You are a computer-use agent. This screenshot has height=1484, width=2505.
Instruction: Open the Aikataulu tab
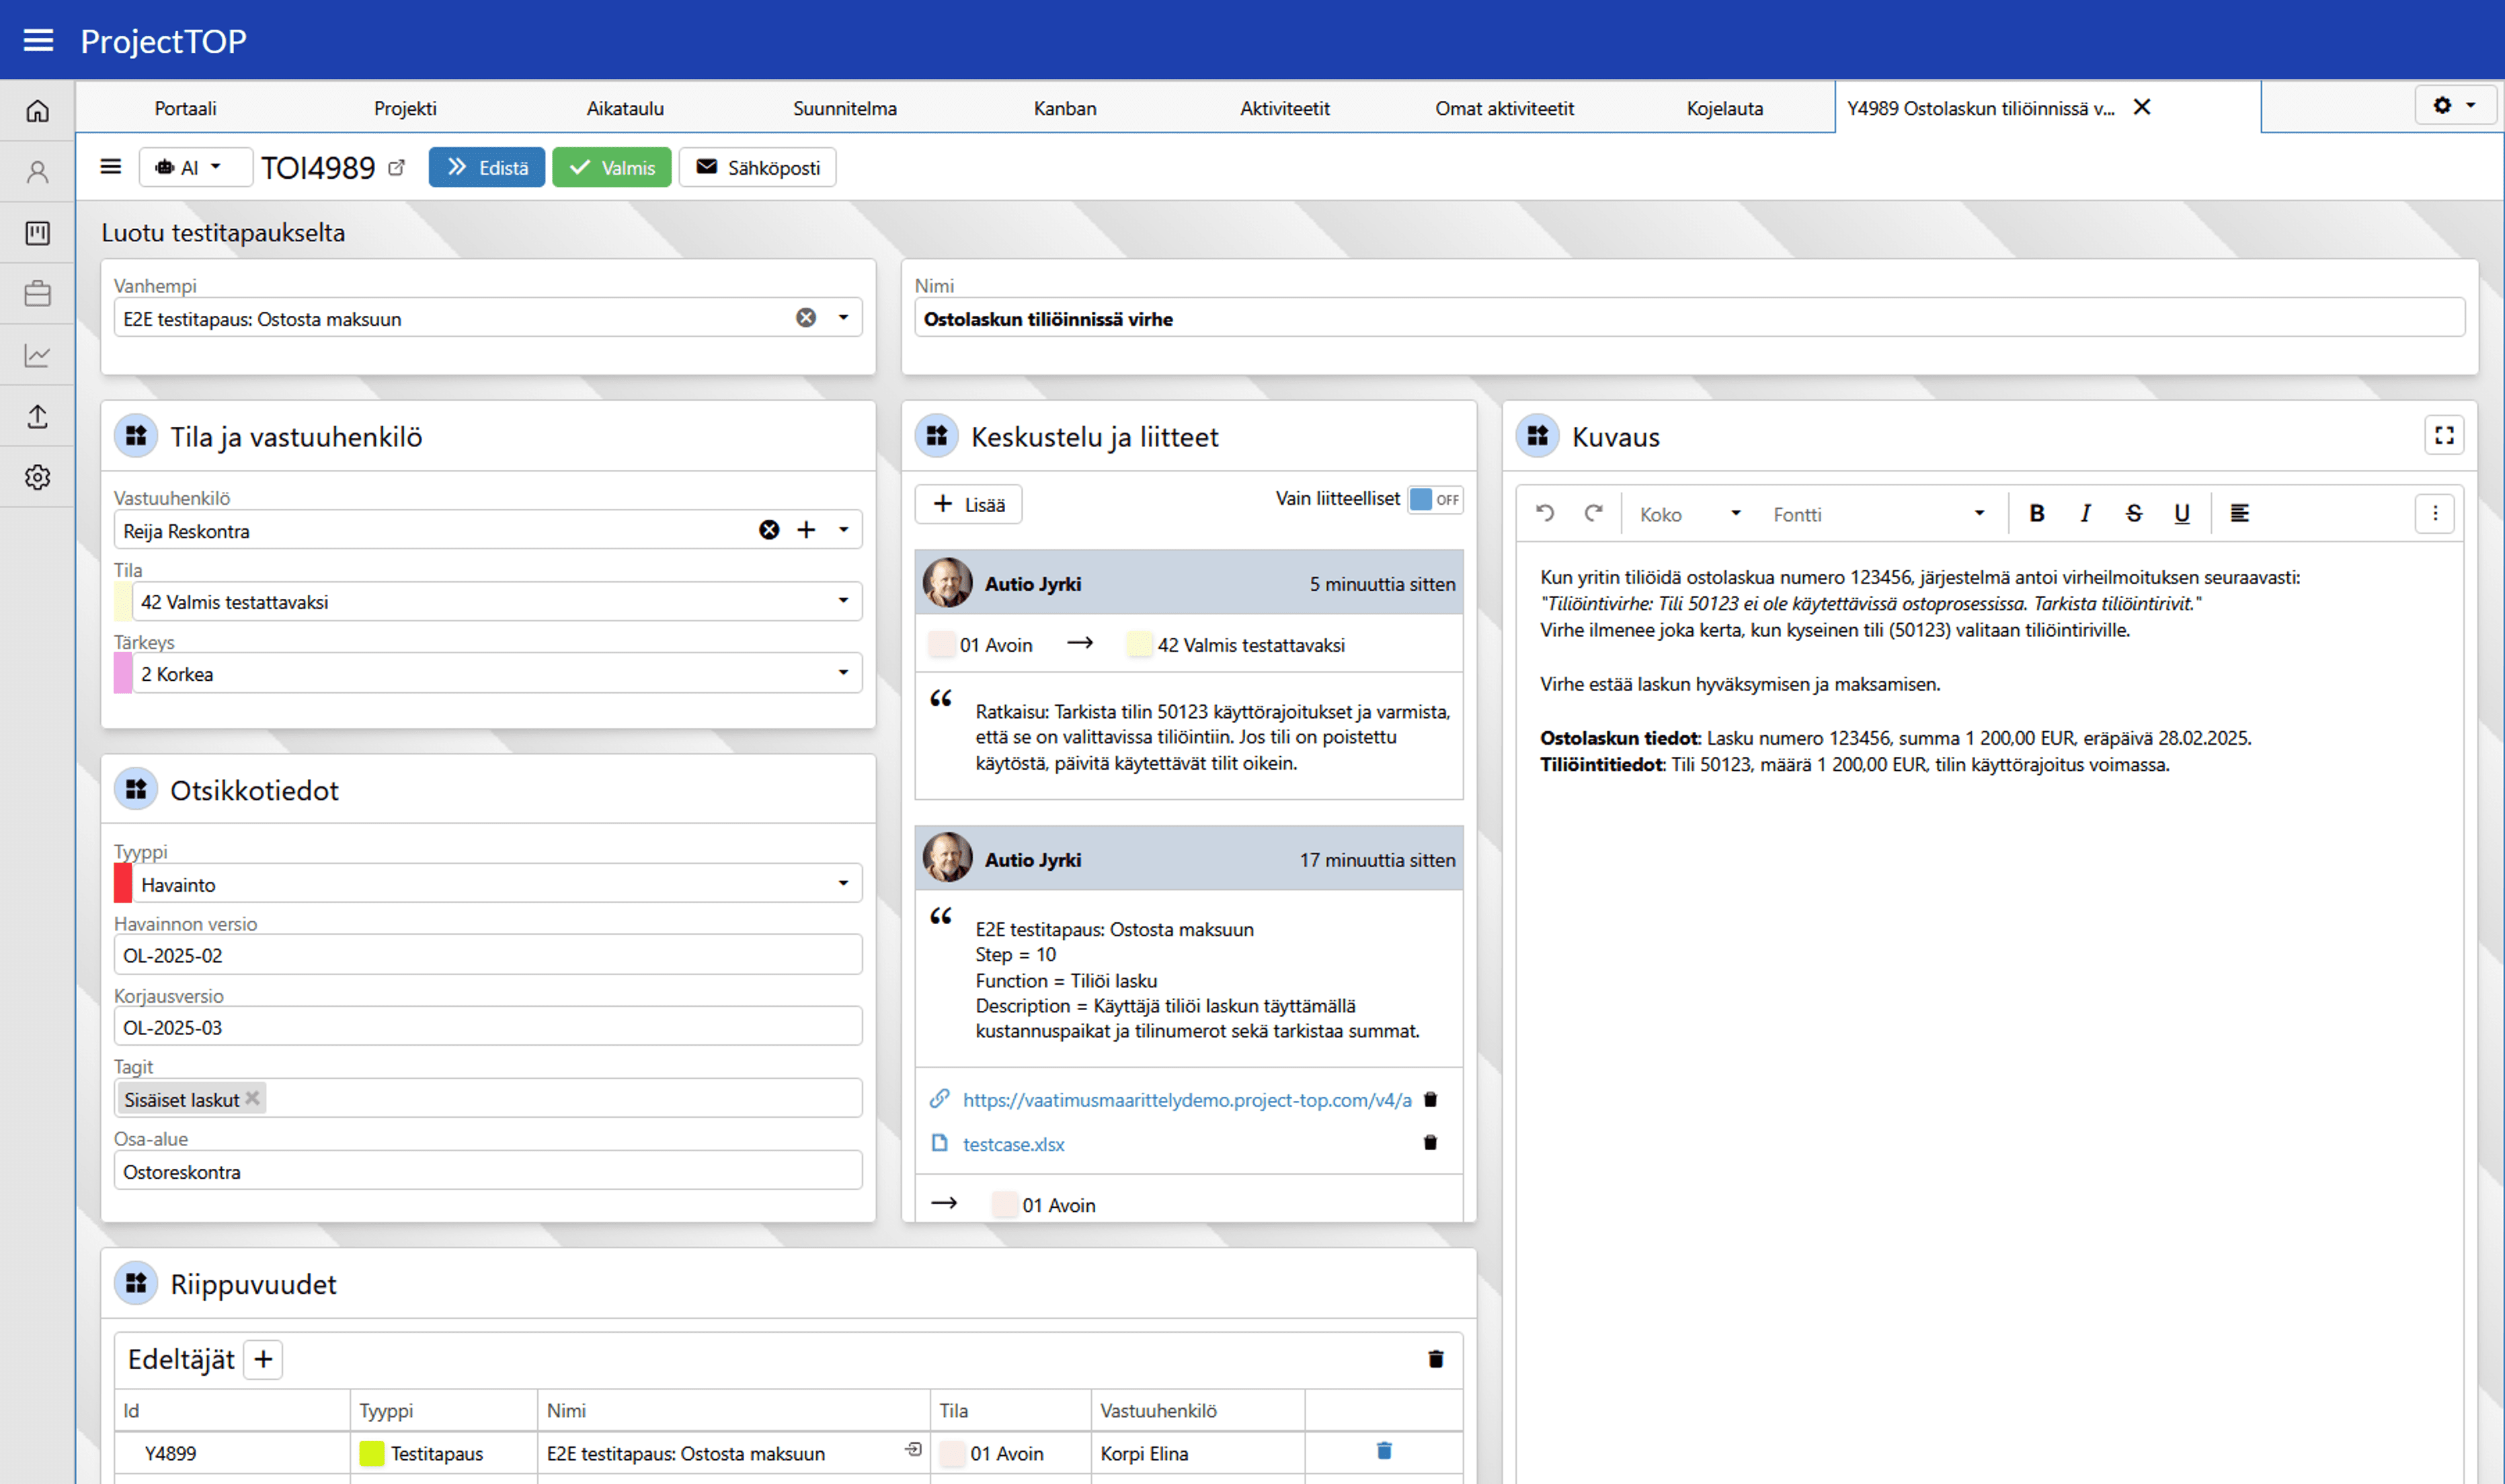624,108
